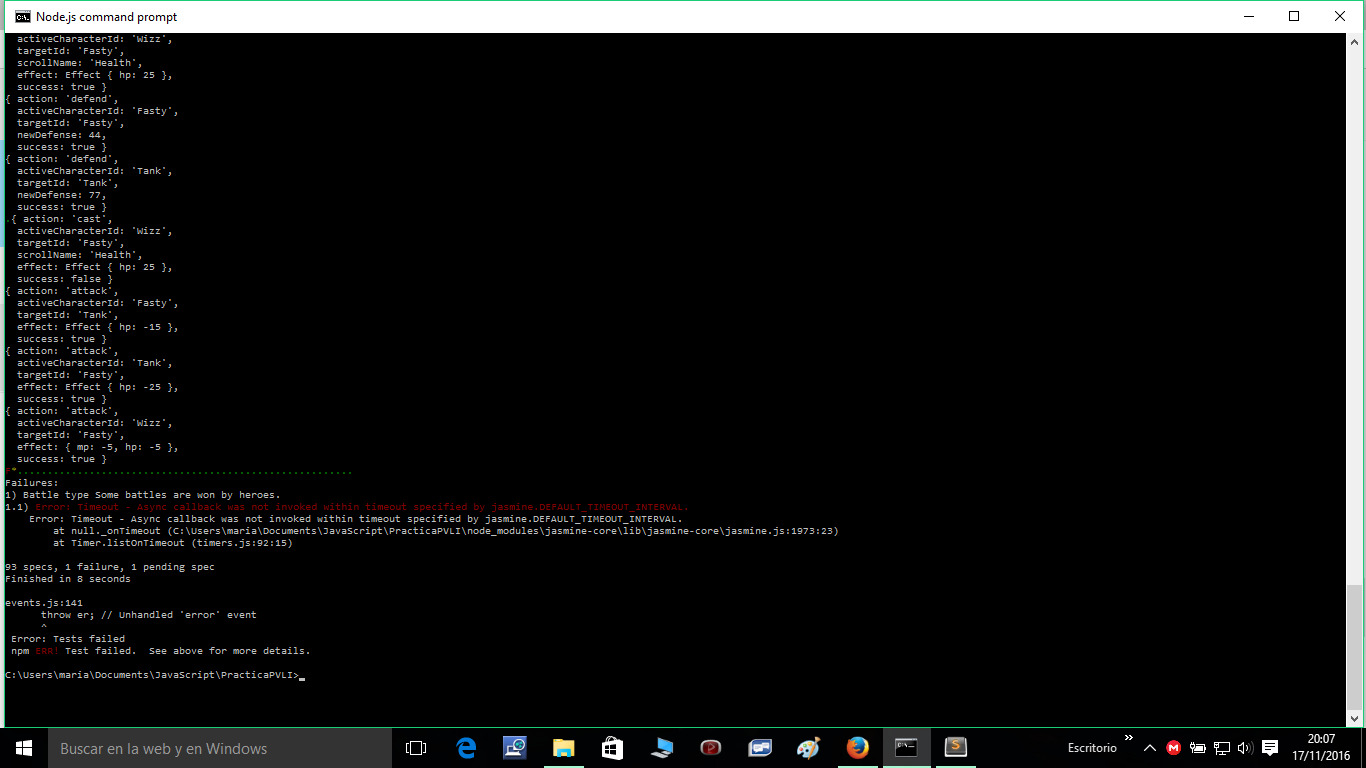Click the console scrollbar down arrow
Screen dimensions: 1366x768
coord(1354,718)
